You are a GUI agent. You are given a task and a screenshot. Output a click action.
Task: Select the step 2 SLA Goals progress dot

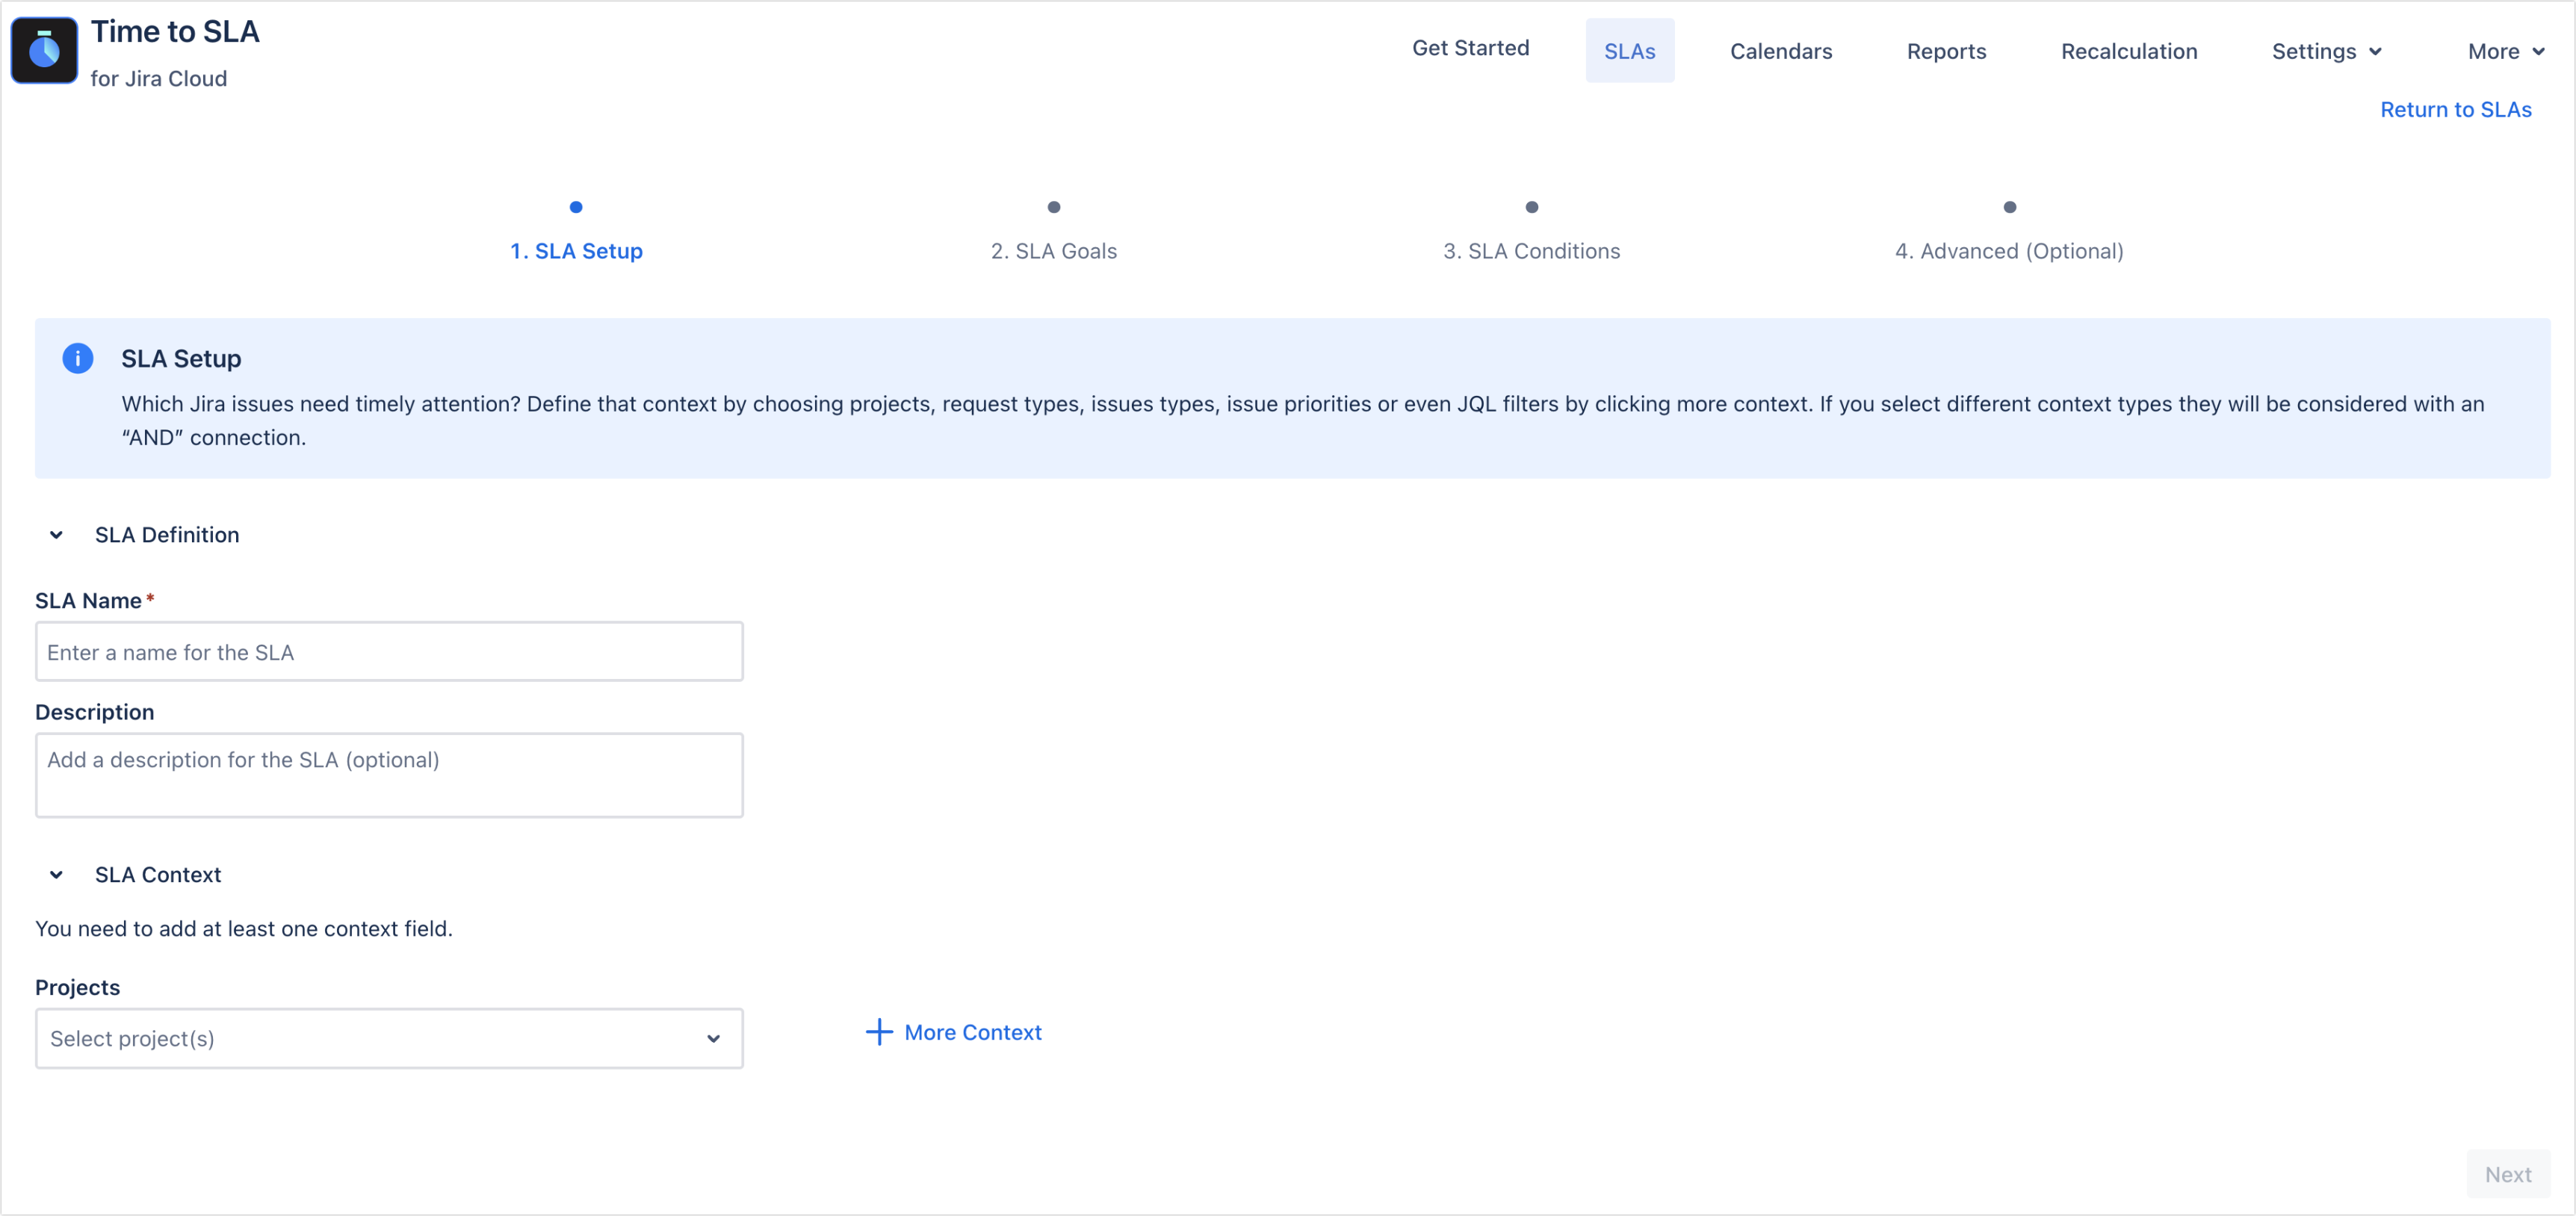click(1054, 208)
